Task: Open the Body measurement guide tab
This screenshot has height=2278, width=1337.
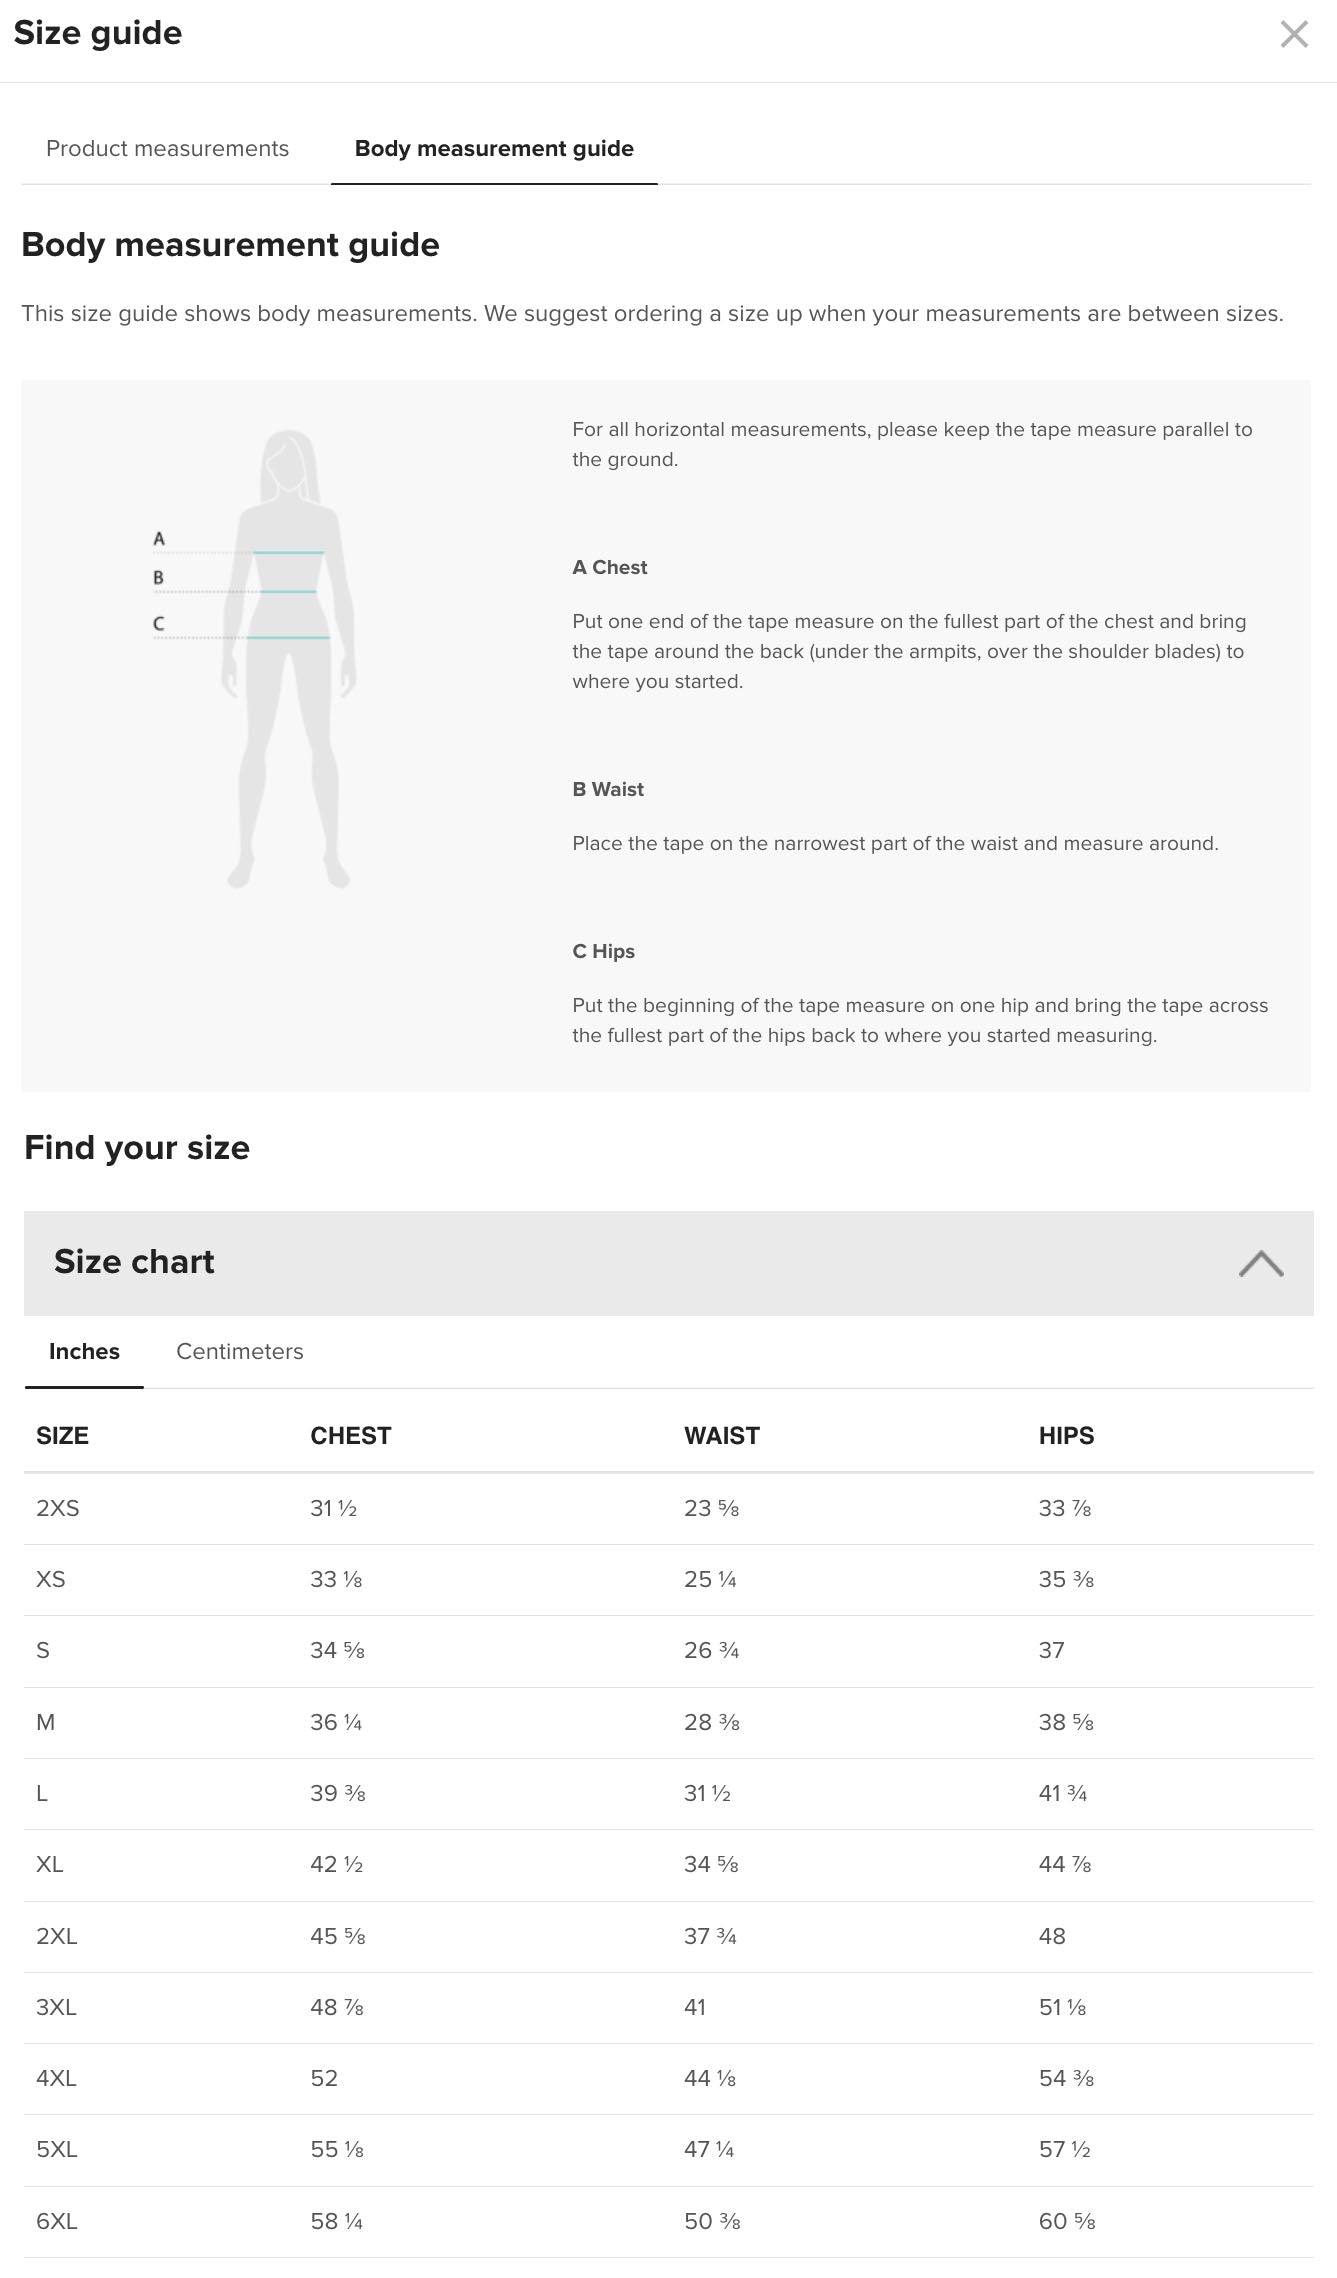Action: tap(492, 148)
